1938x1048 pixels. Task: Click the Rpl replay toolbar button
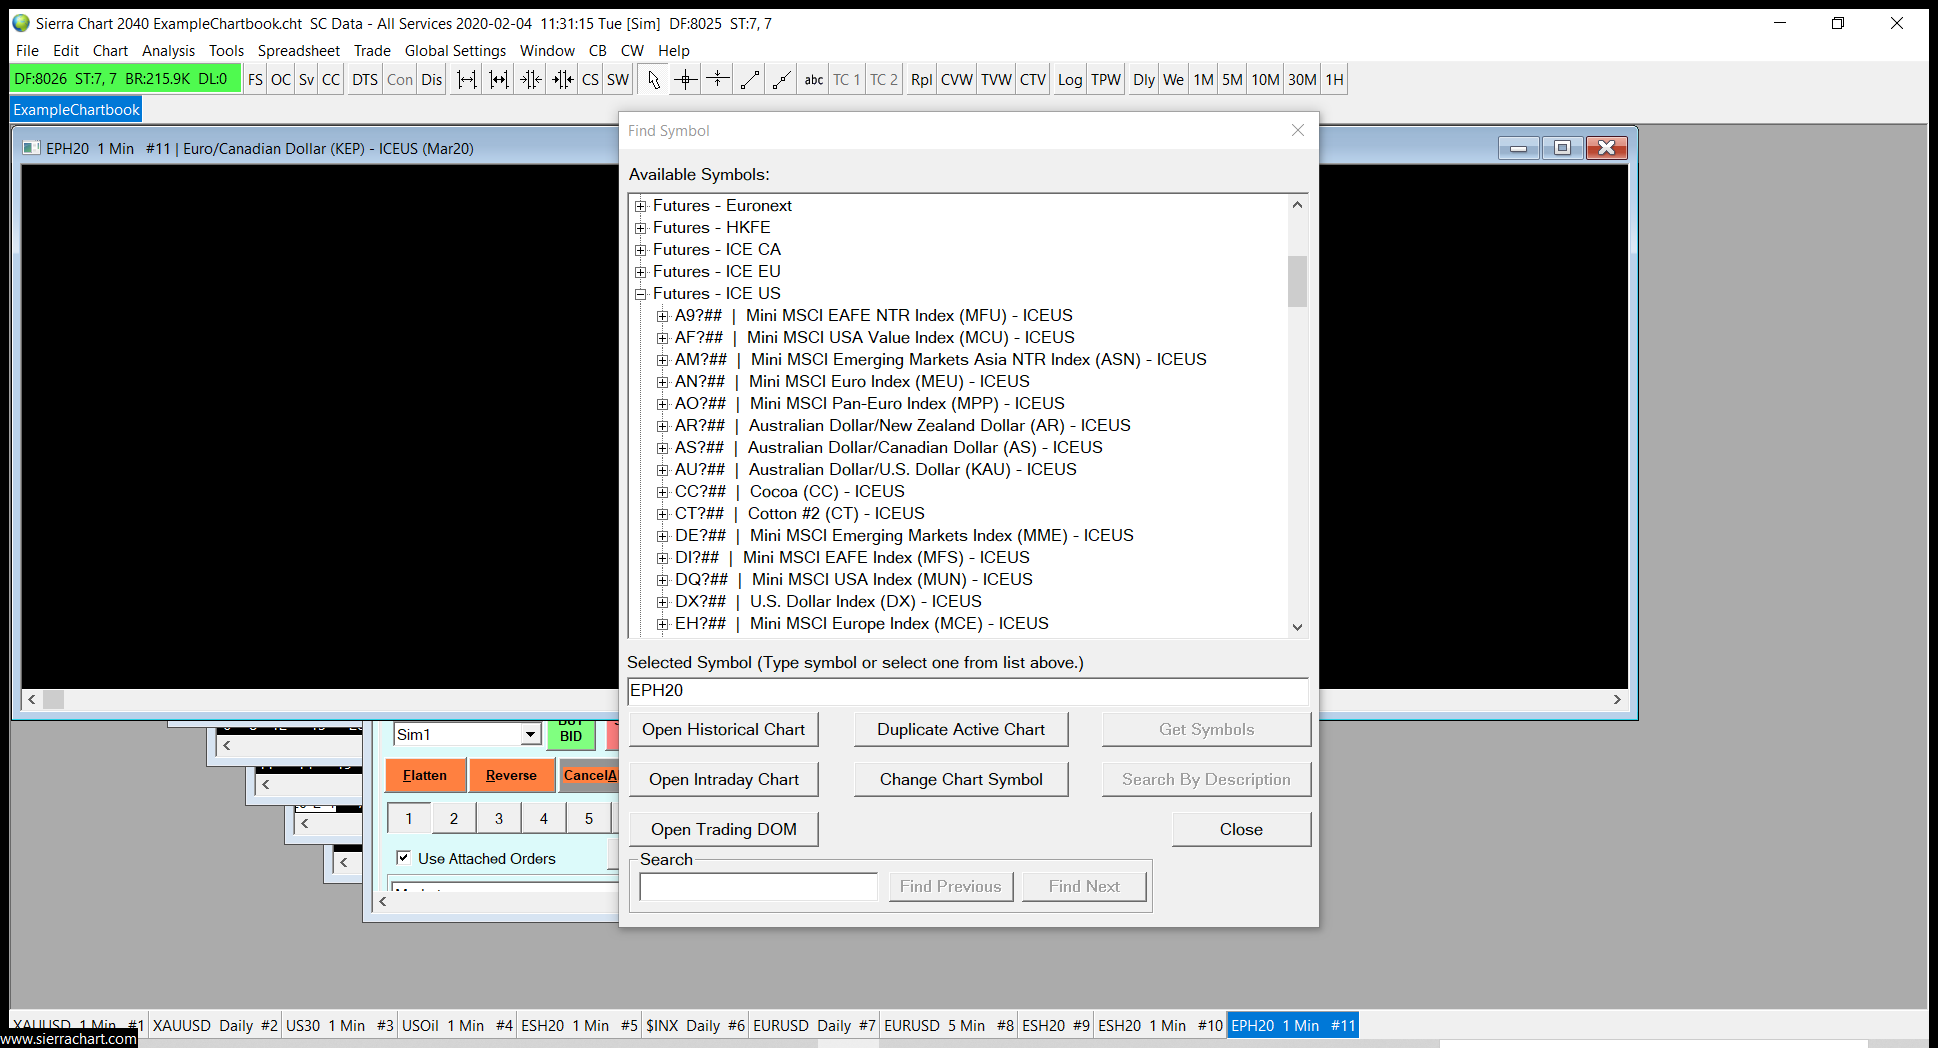pyautogui.click(x=922, y=80)
